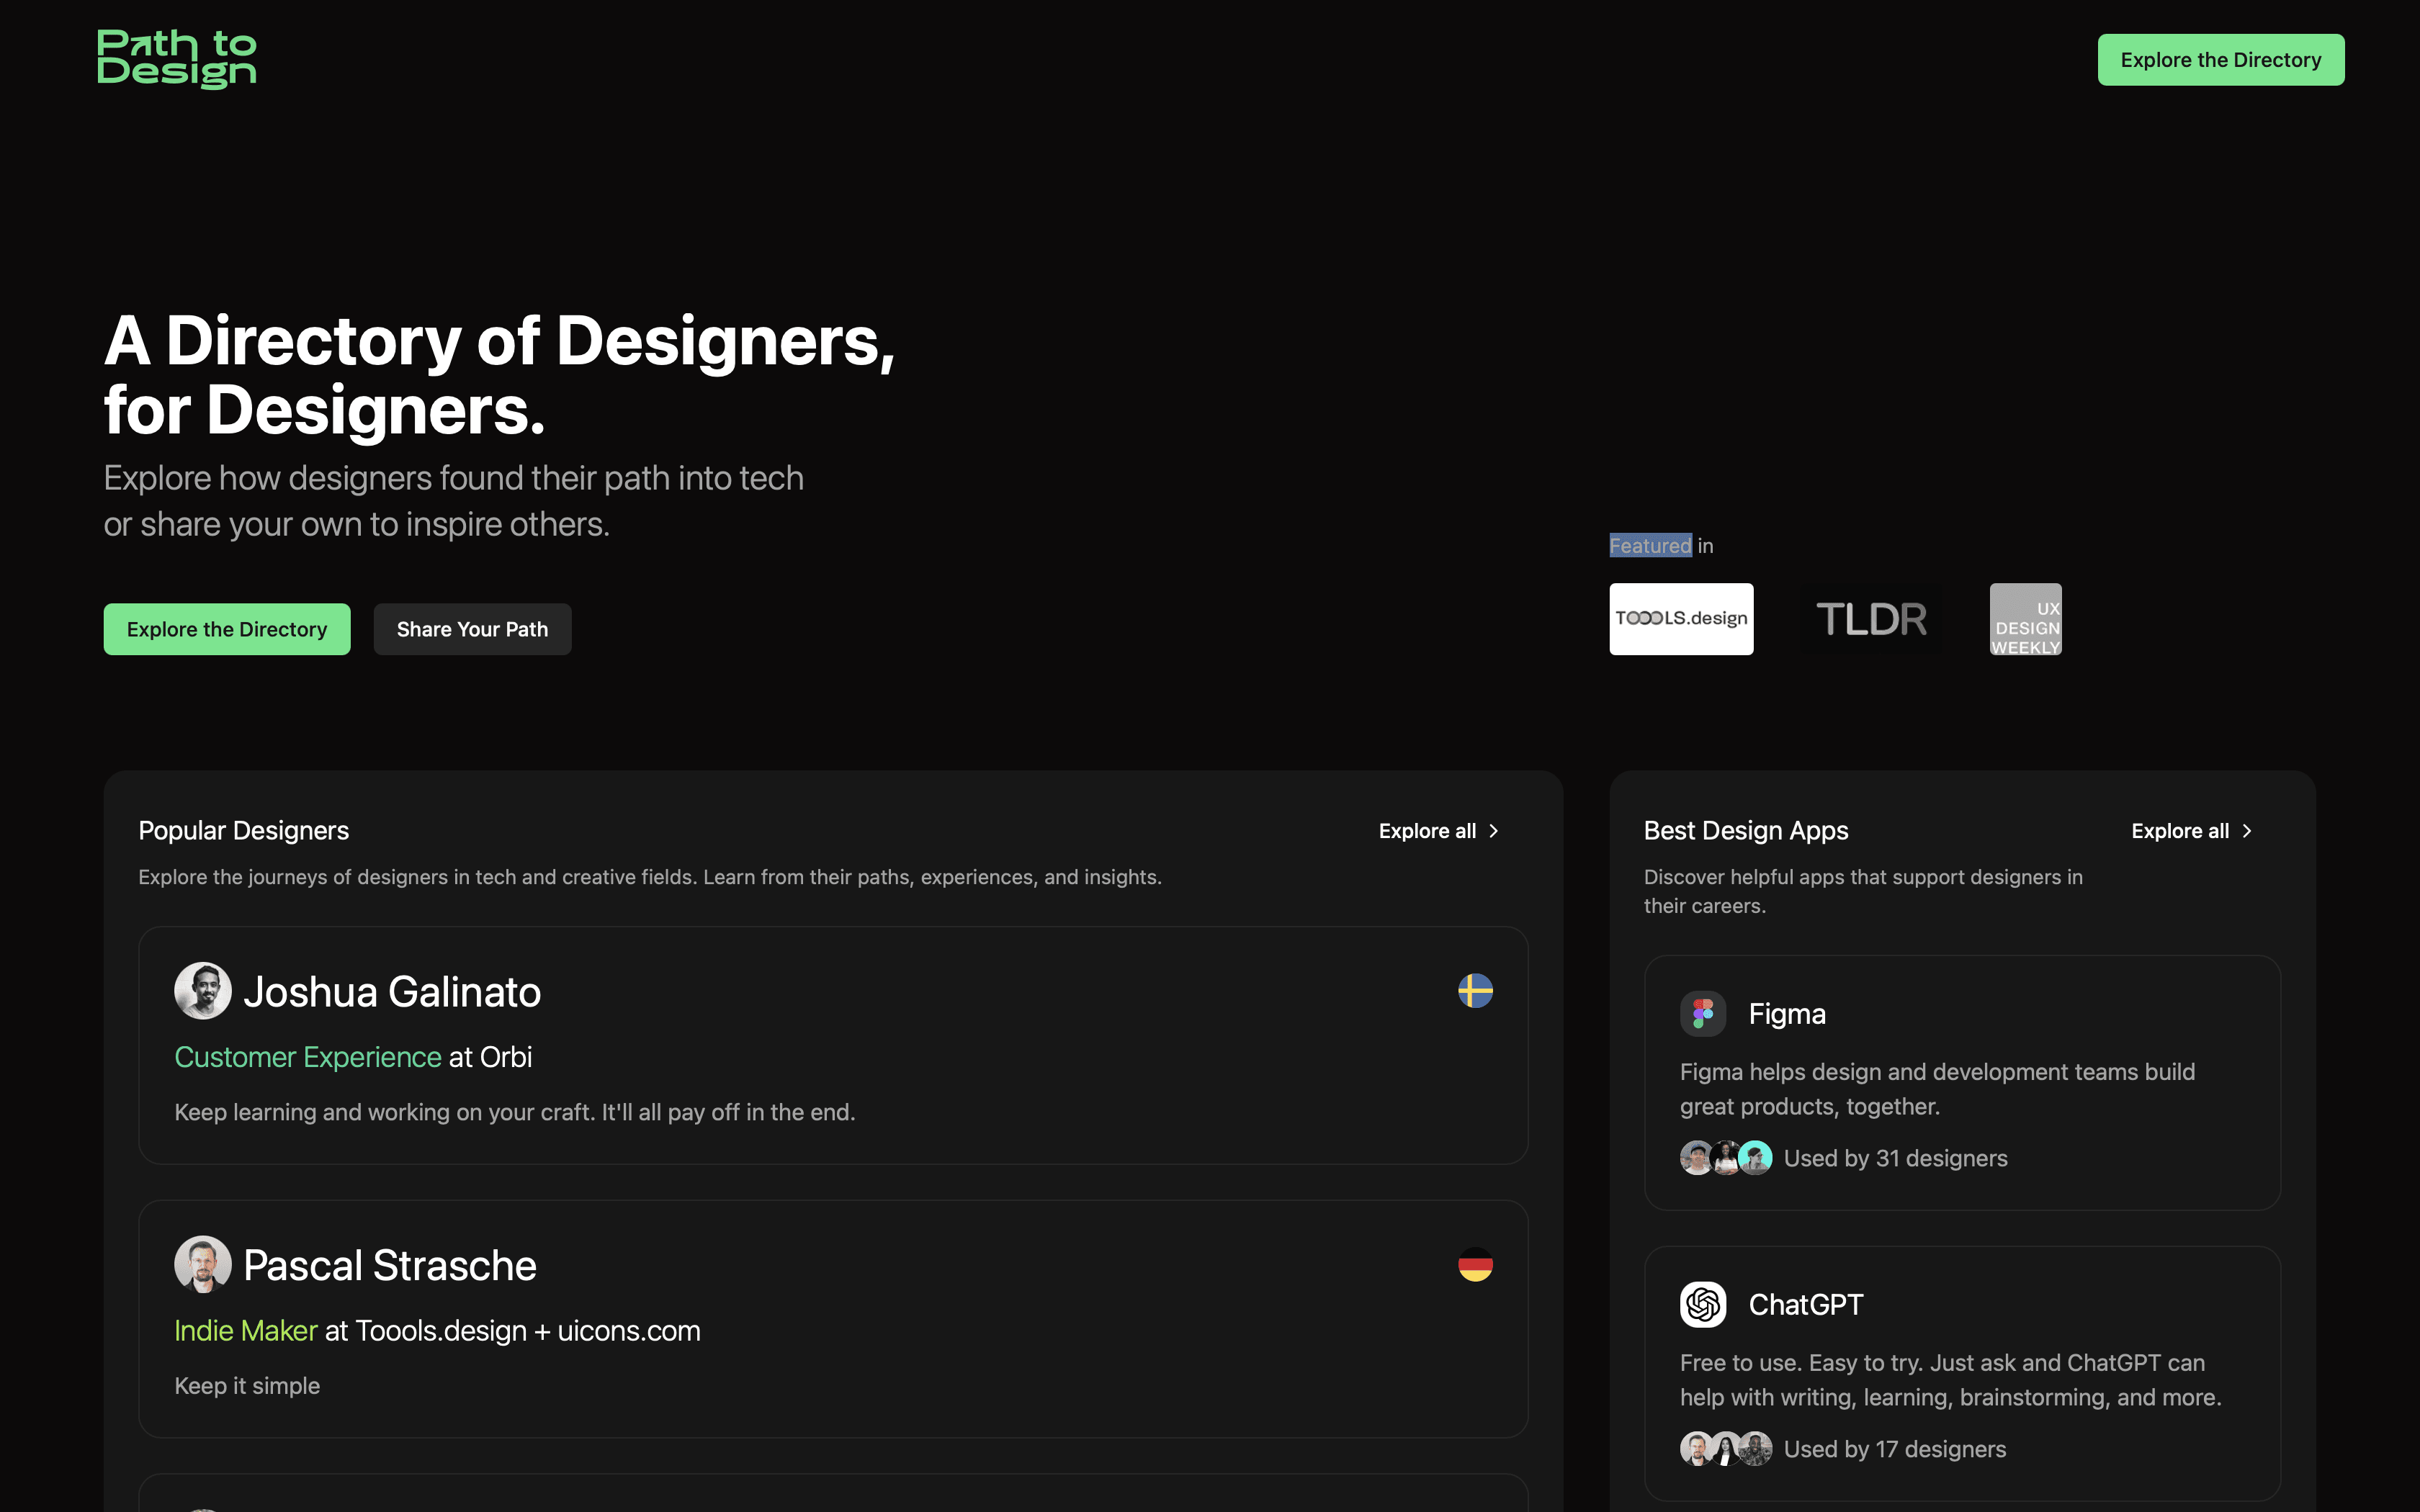The height and width of the screenshot is (1512, 2420).
Task: Click Explore how designers found subtitle
Action: (454, 501)
